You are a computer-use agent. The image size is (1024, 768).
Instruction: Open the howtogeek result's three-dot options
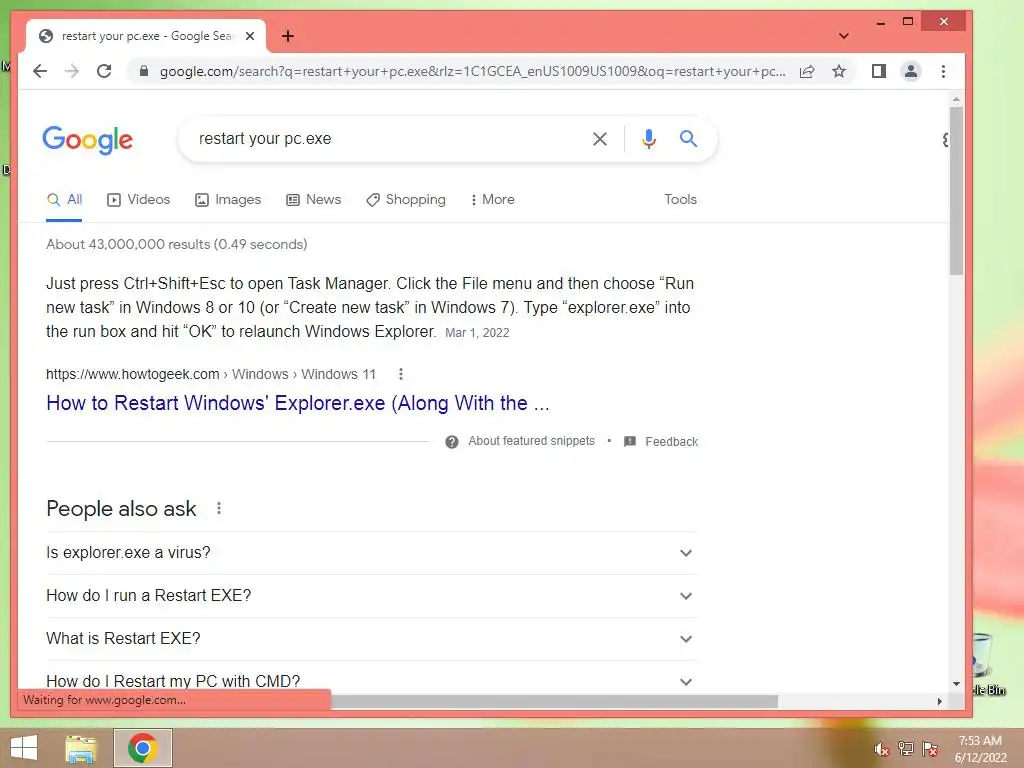coord(401,374)
